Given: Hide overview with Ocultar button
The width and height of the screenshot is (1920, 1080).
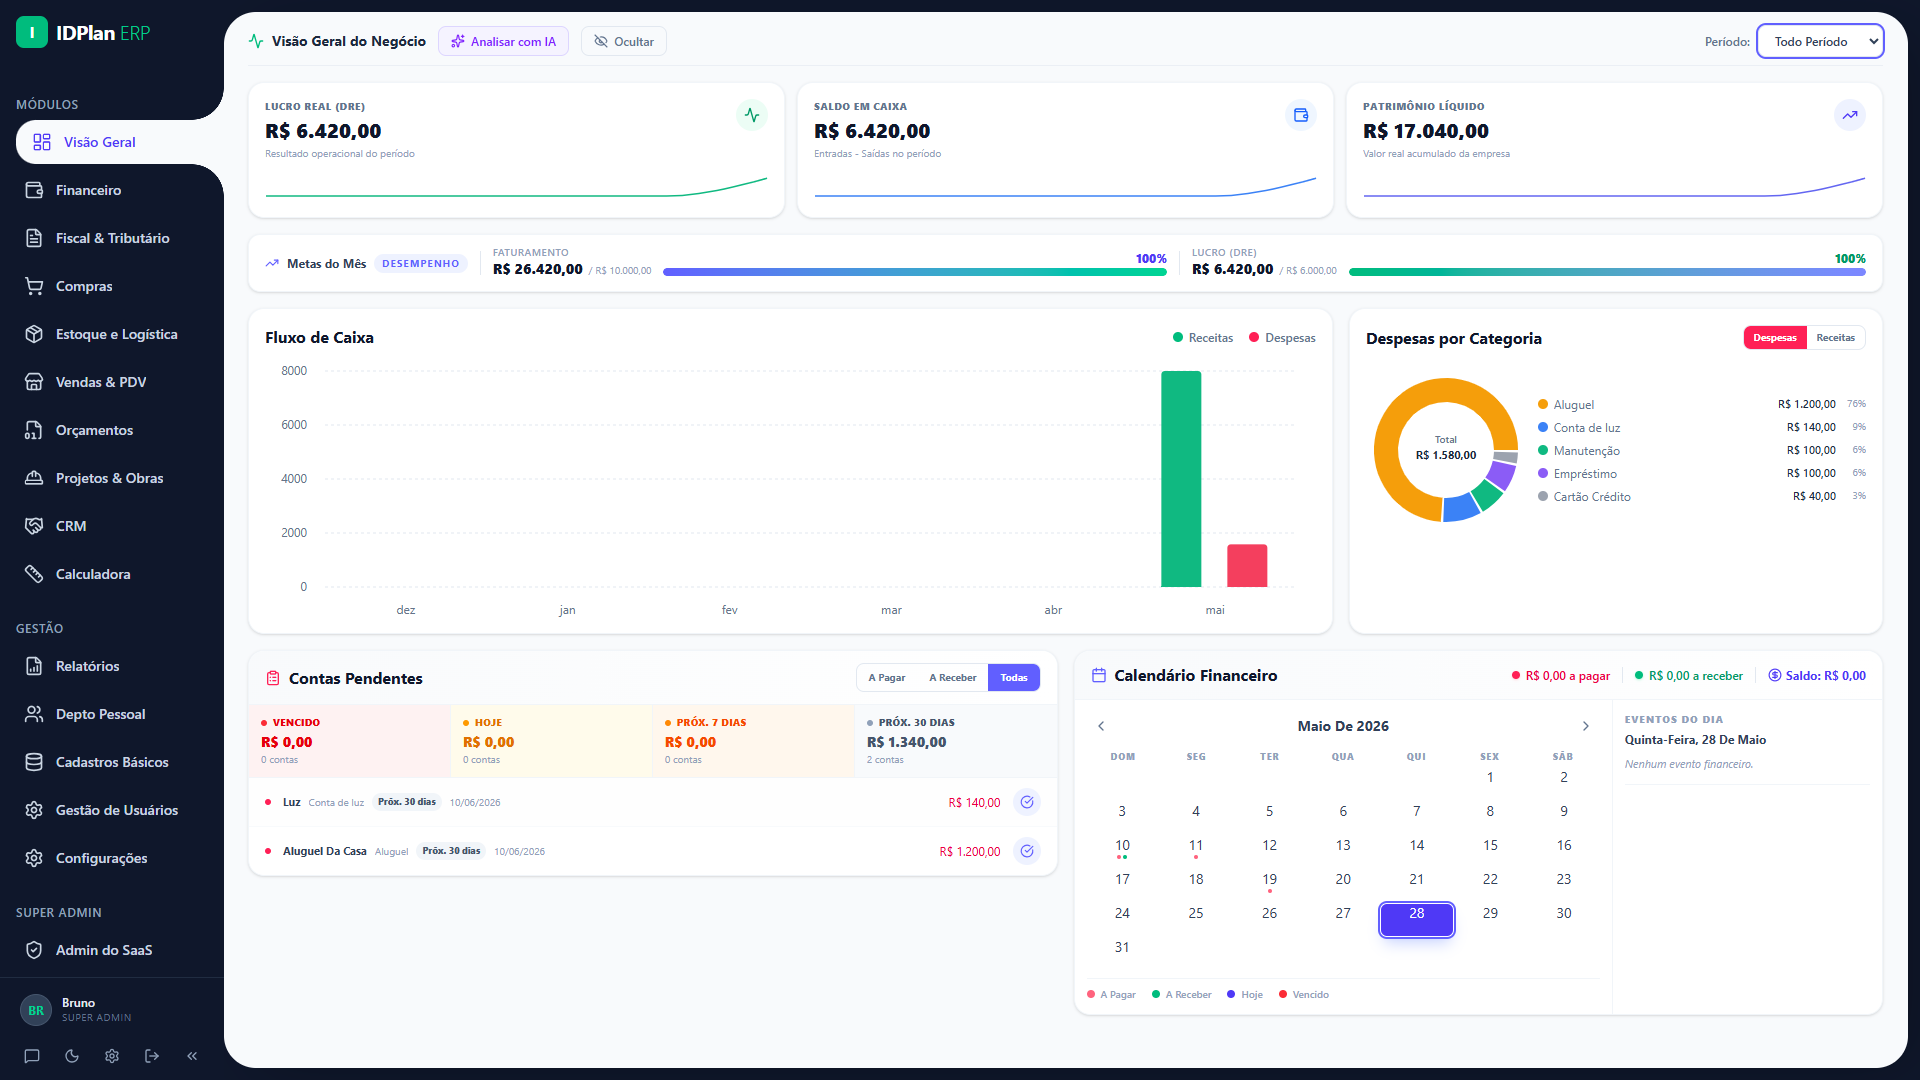Looking at the screenshot, I should [624, 41].
